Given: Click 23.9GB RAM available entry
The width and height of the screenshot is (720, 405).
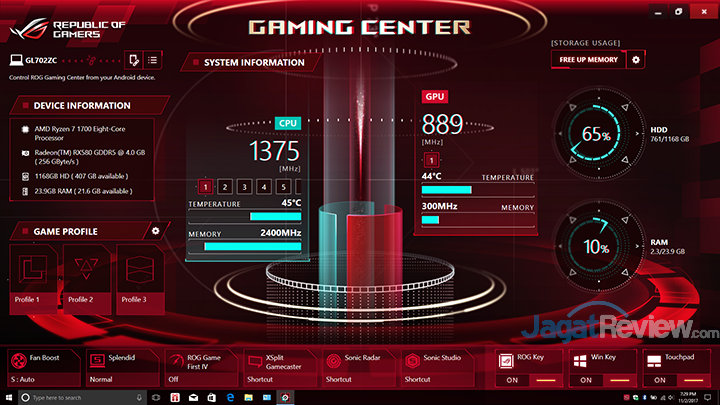Looking at the screenshot, I should [x=77, y=191].
